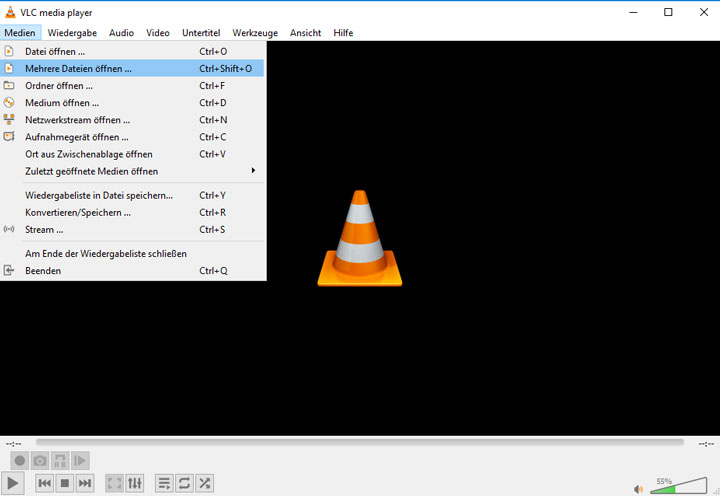Image resolution: width=720 pixels, height=496 pixels.
Task: Click the playback seek bar
Action: pyautogui.click(x=360, y=442)
